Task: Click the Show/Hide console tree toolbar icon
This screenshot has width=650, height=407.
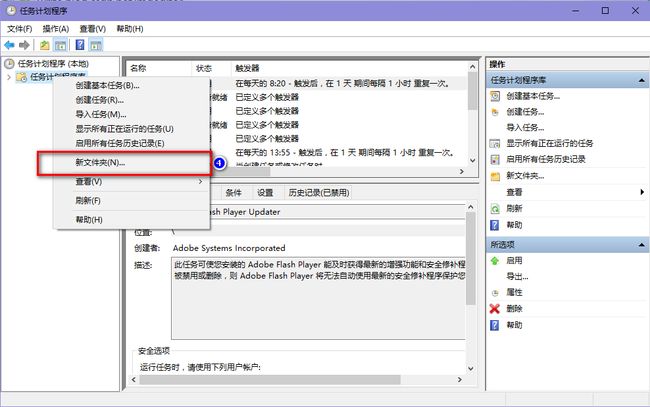Action: tap(61, 45)
